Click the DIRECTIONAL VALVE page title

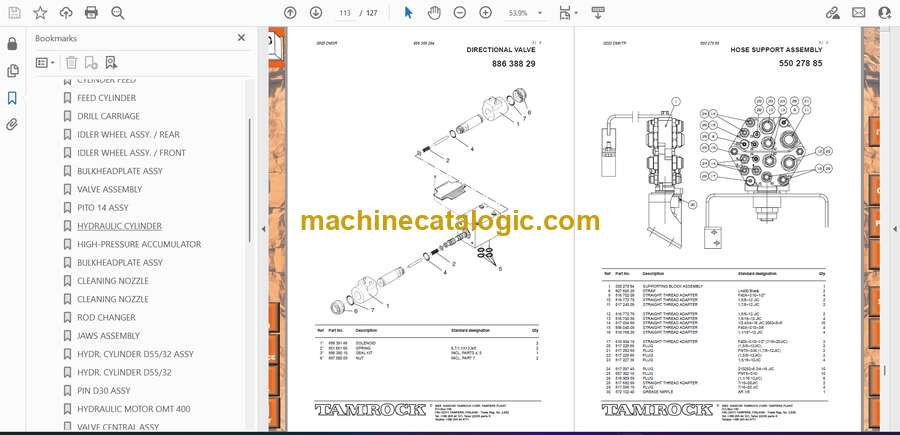[x=501, y=51]
